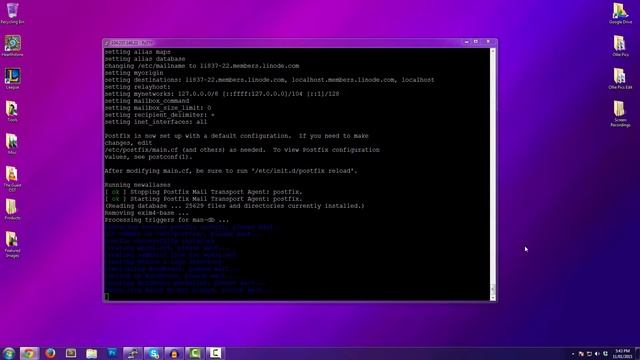The height and width of the screenshot is (360, 640).
Task: Open Skype from the taskbar
Action: pos(153,353)
